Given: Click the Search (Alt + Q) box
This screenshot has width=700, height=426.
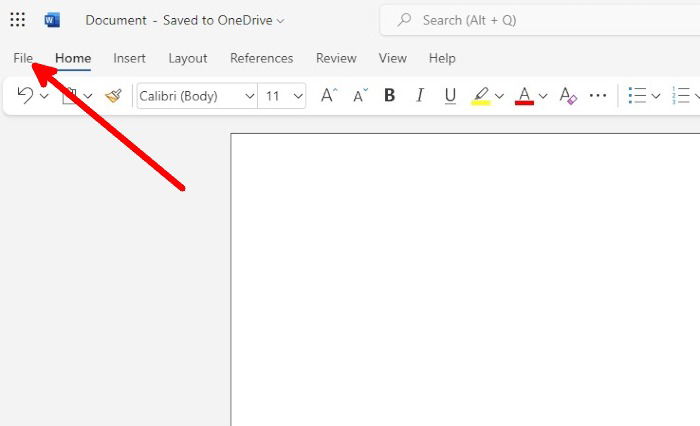Looking at the screenshot, I should [x=540, y=20].
